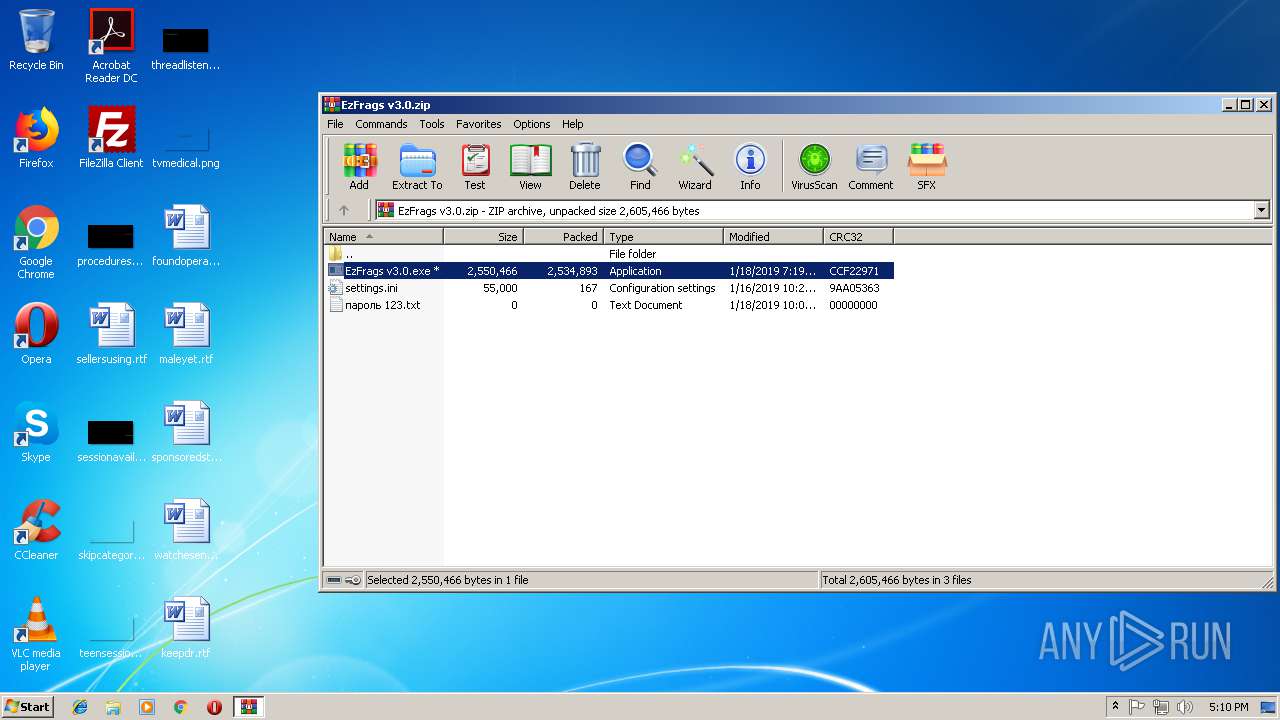Click CRC32 value 9AA05363
1280x720 pixels.
854,288
